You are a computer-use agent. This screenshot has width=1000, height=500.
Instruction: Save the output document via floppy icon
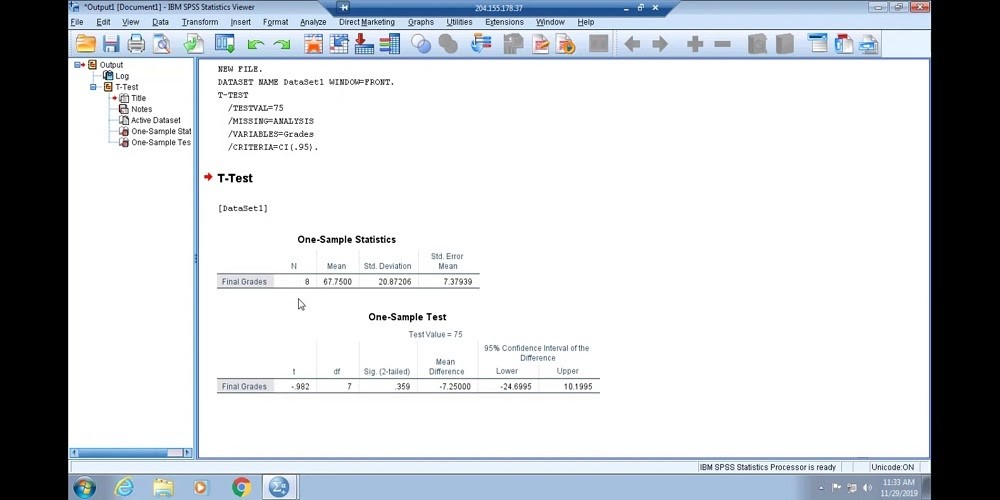click(111, 44)
